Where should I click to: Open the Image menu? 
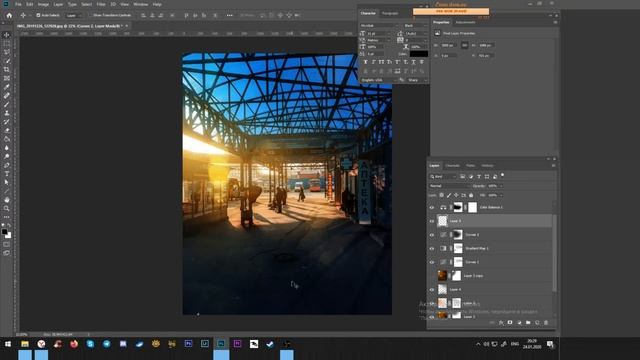click(43, 4)
